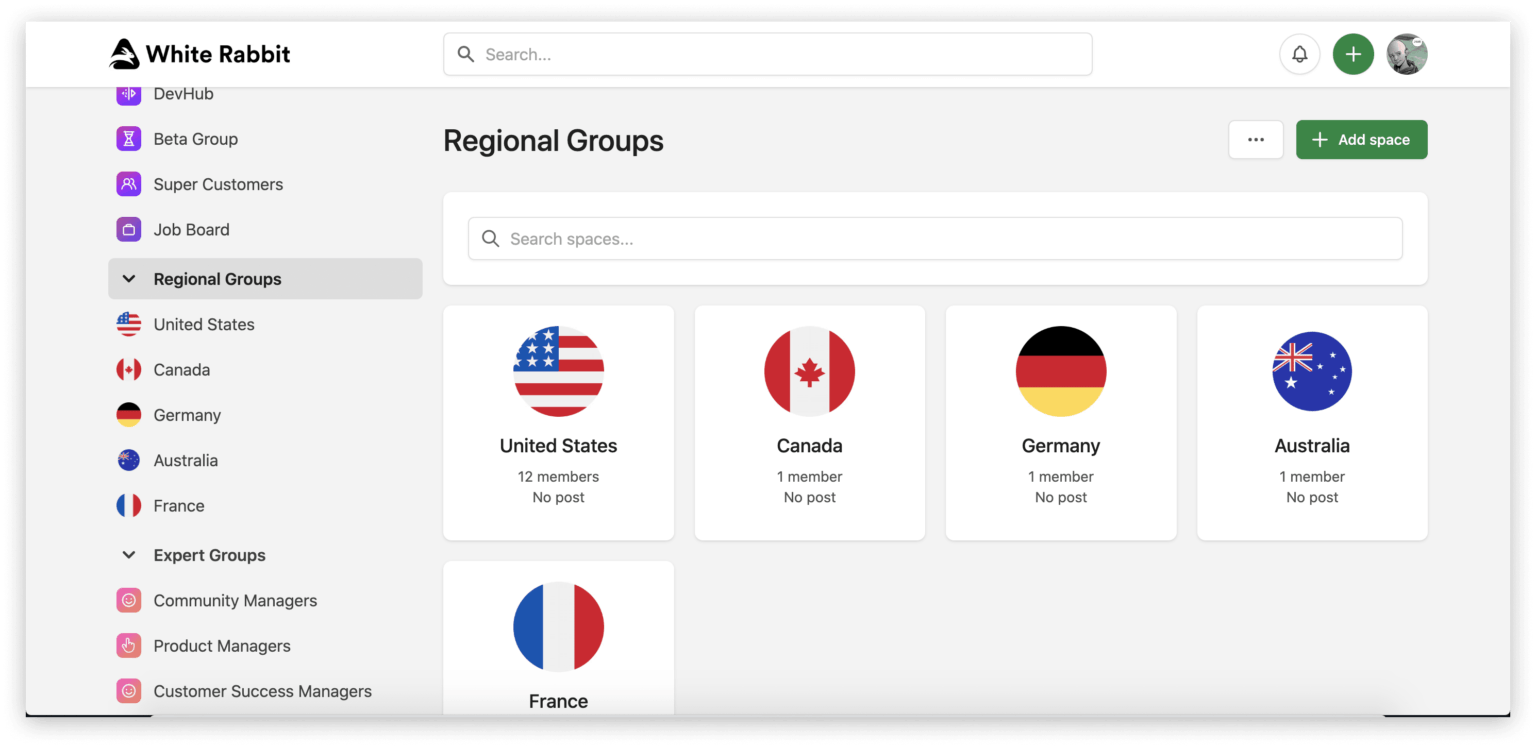Click '1 member' on Canada card

[810, 477]
